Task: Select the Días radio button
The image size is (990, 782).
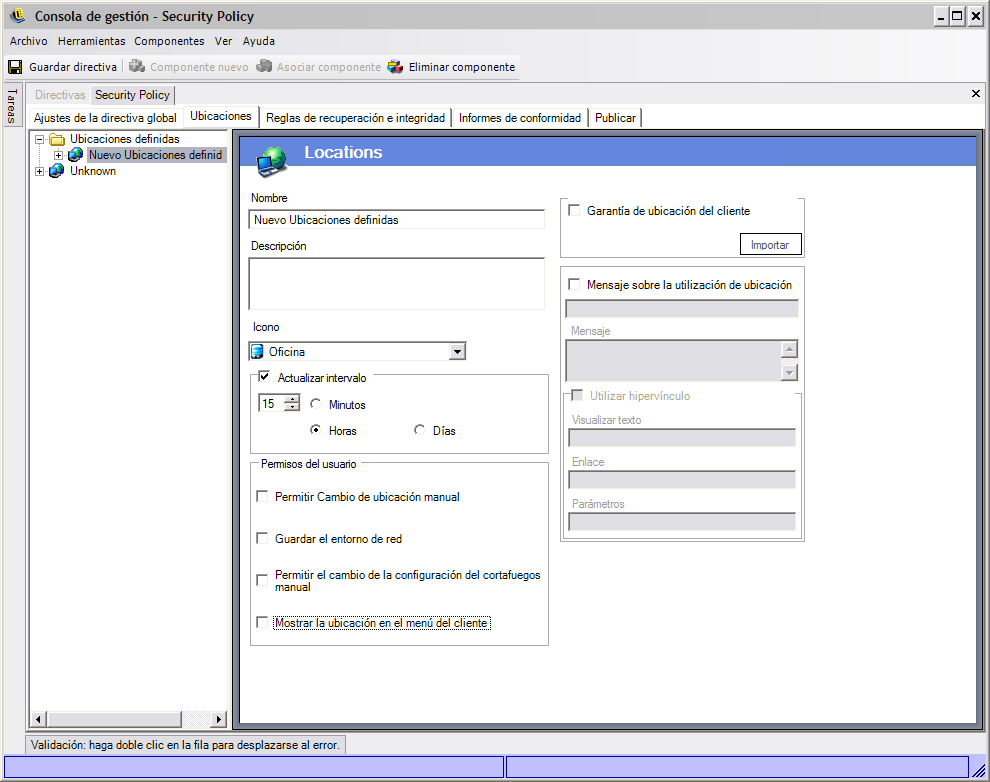Action: pos(419,429)
